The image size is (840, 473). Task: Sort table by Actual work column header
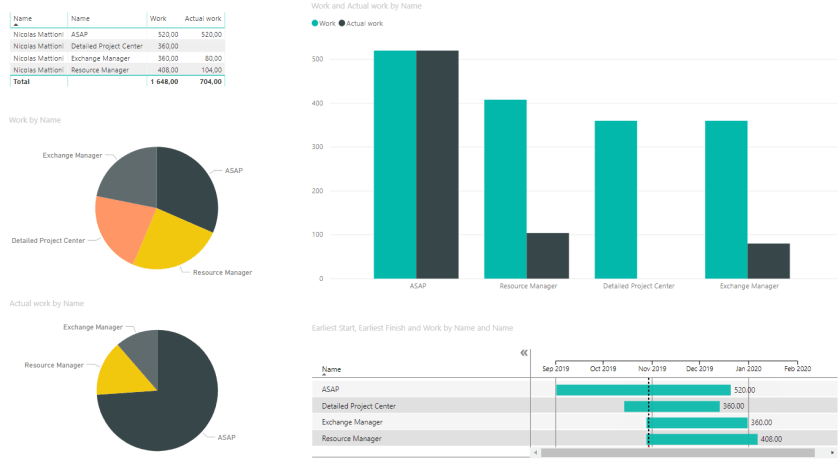203,18
